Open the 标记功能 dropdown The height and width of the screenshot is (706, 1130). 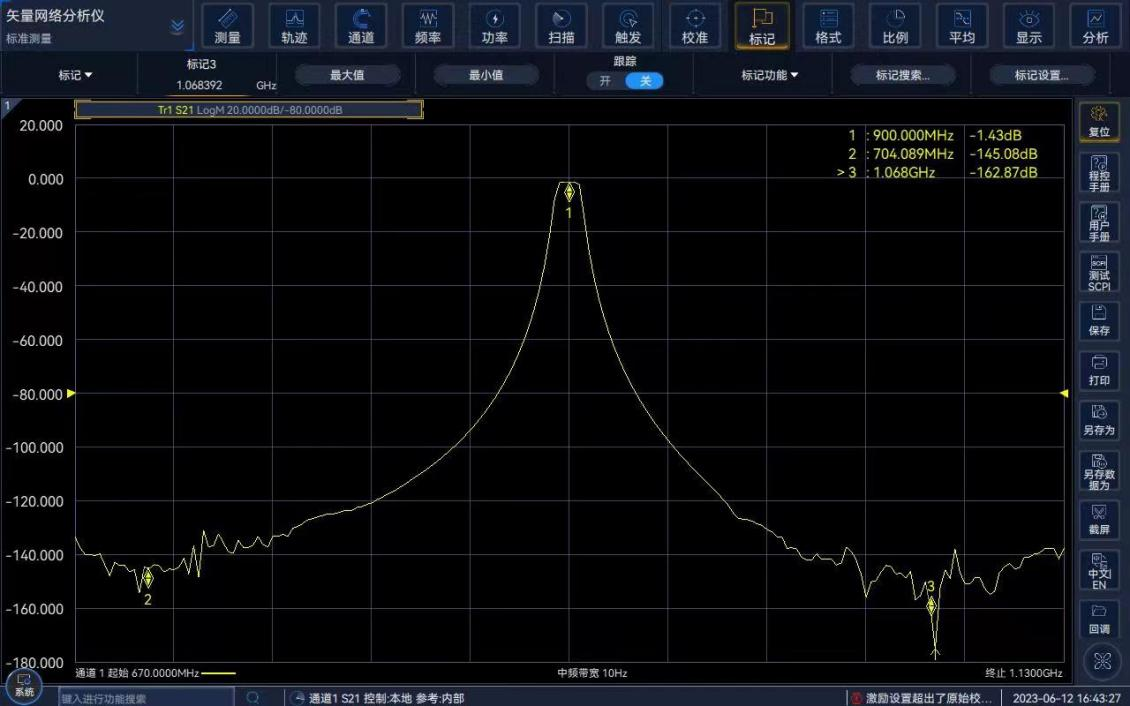(769, 75)
